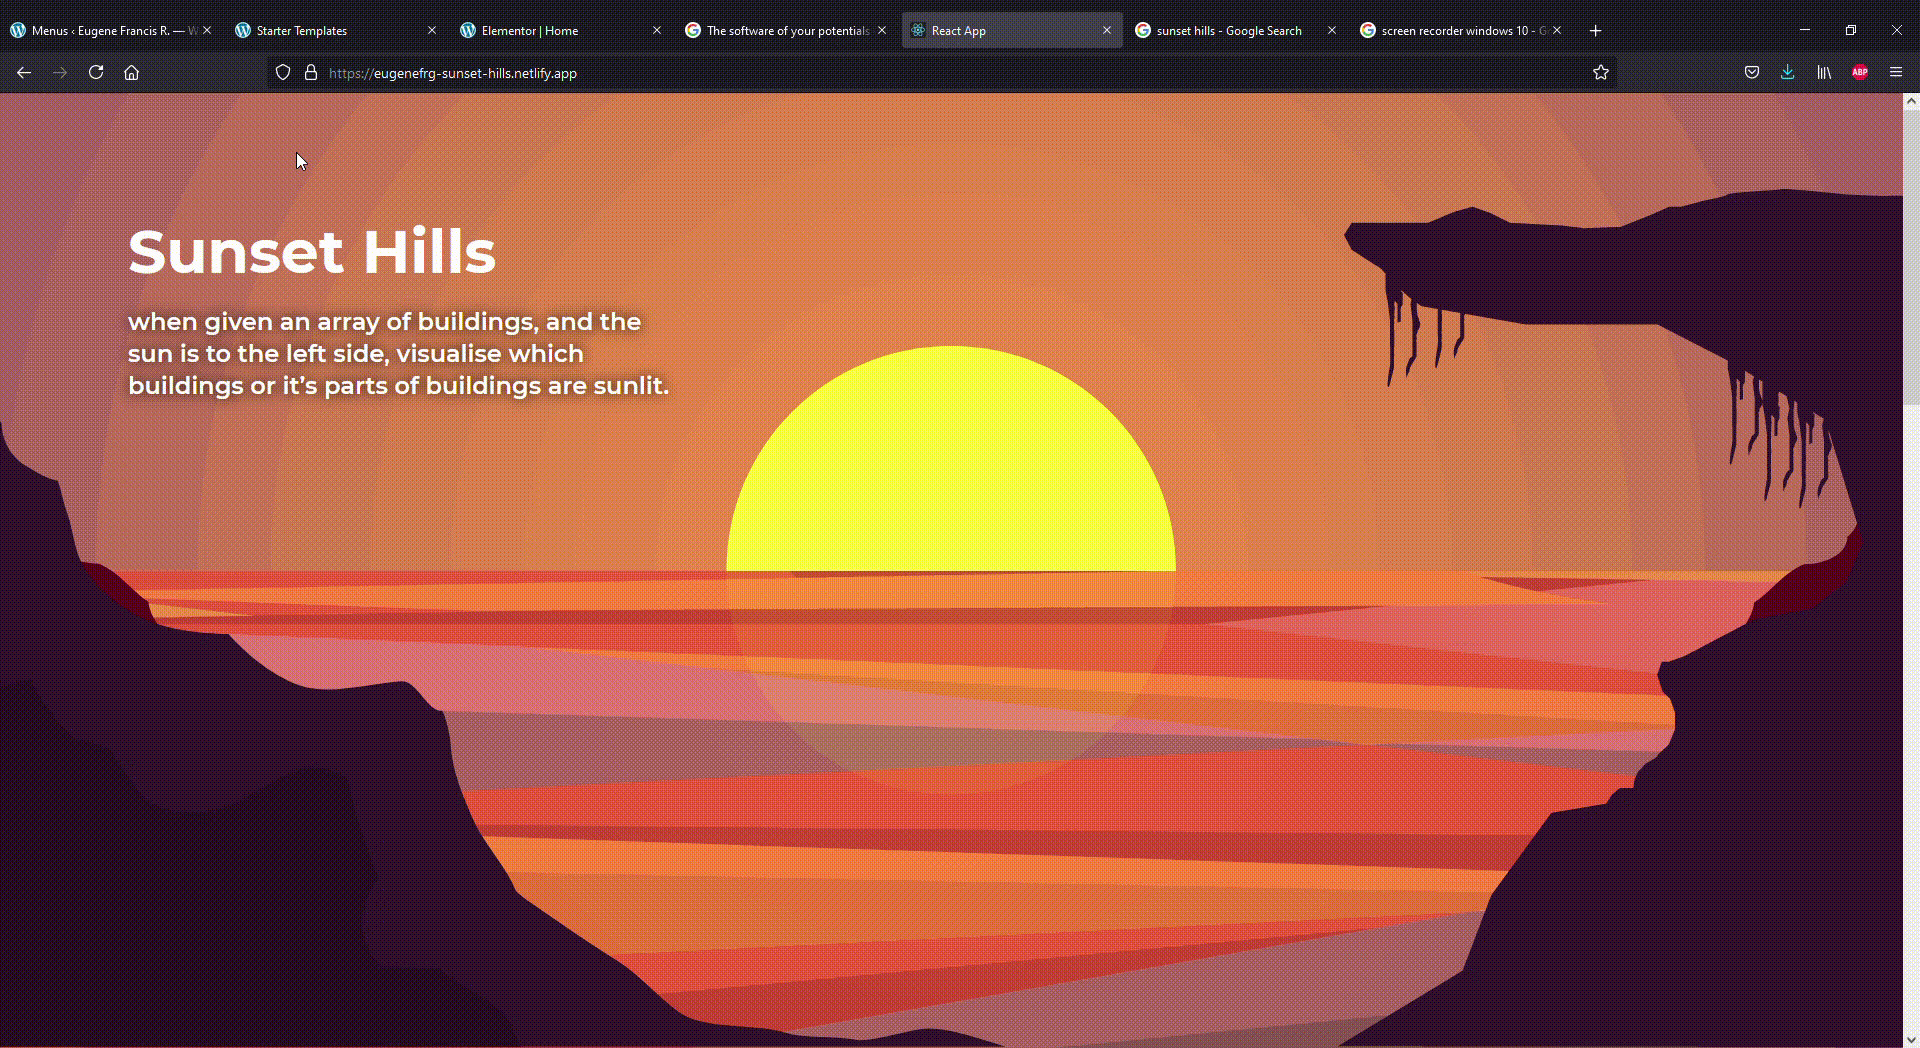
Task: Open the Downloads panel
Action: click(x=1788, y=72)
